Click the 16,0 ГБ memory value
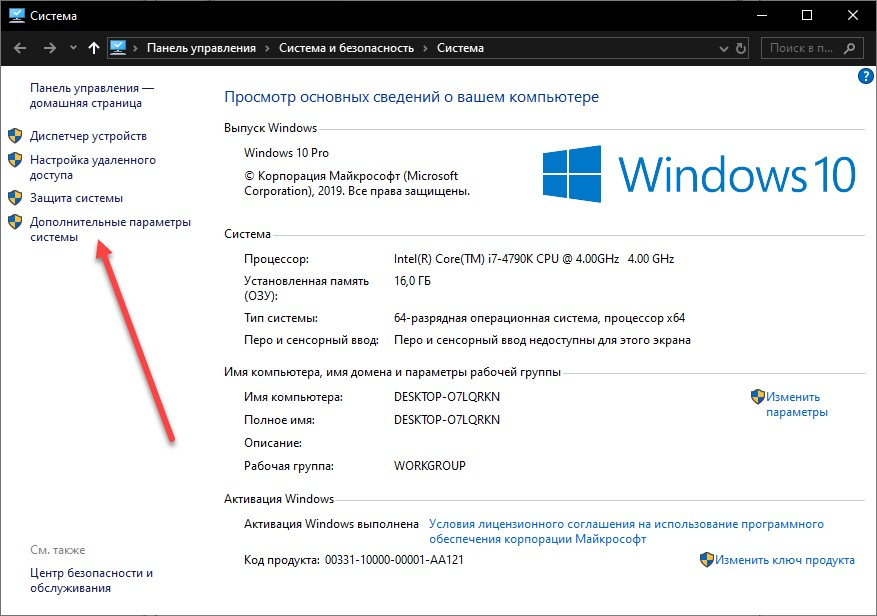The height and width of the screenshot is (616, 877). (x=412, y=281)
